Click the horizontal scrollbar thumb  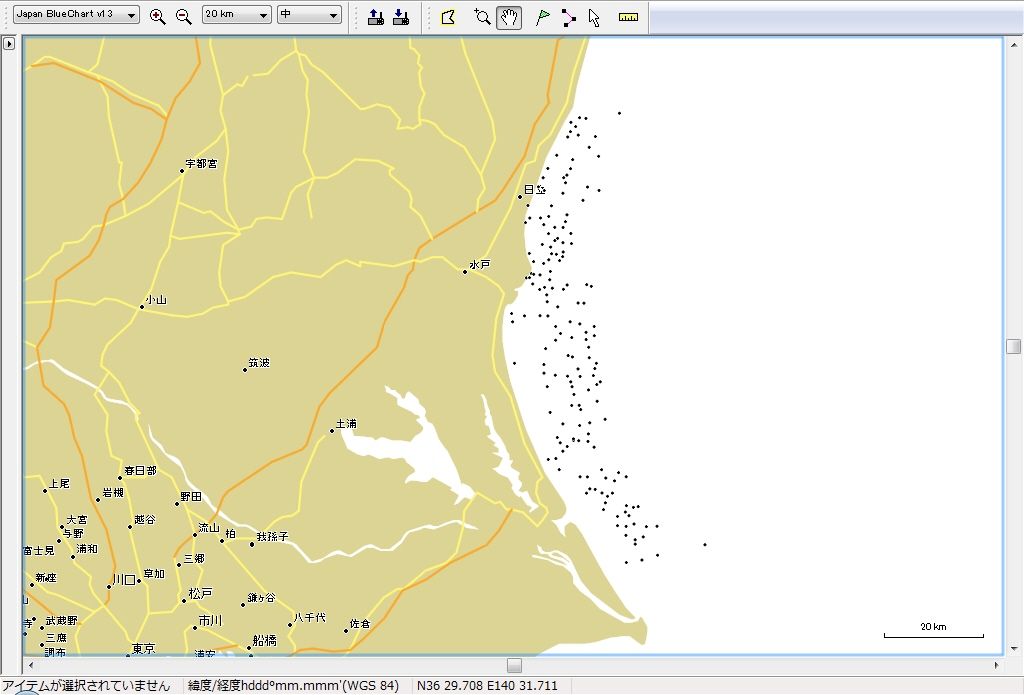[515, 665]
